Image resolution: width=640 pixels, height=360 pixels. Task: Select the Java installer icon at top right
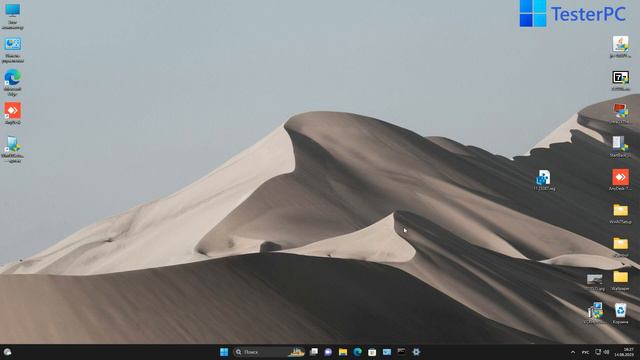click(x=620, y=47)
